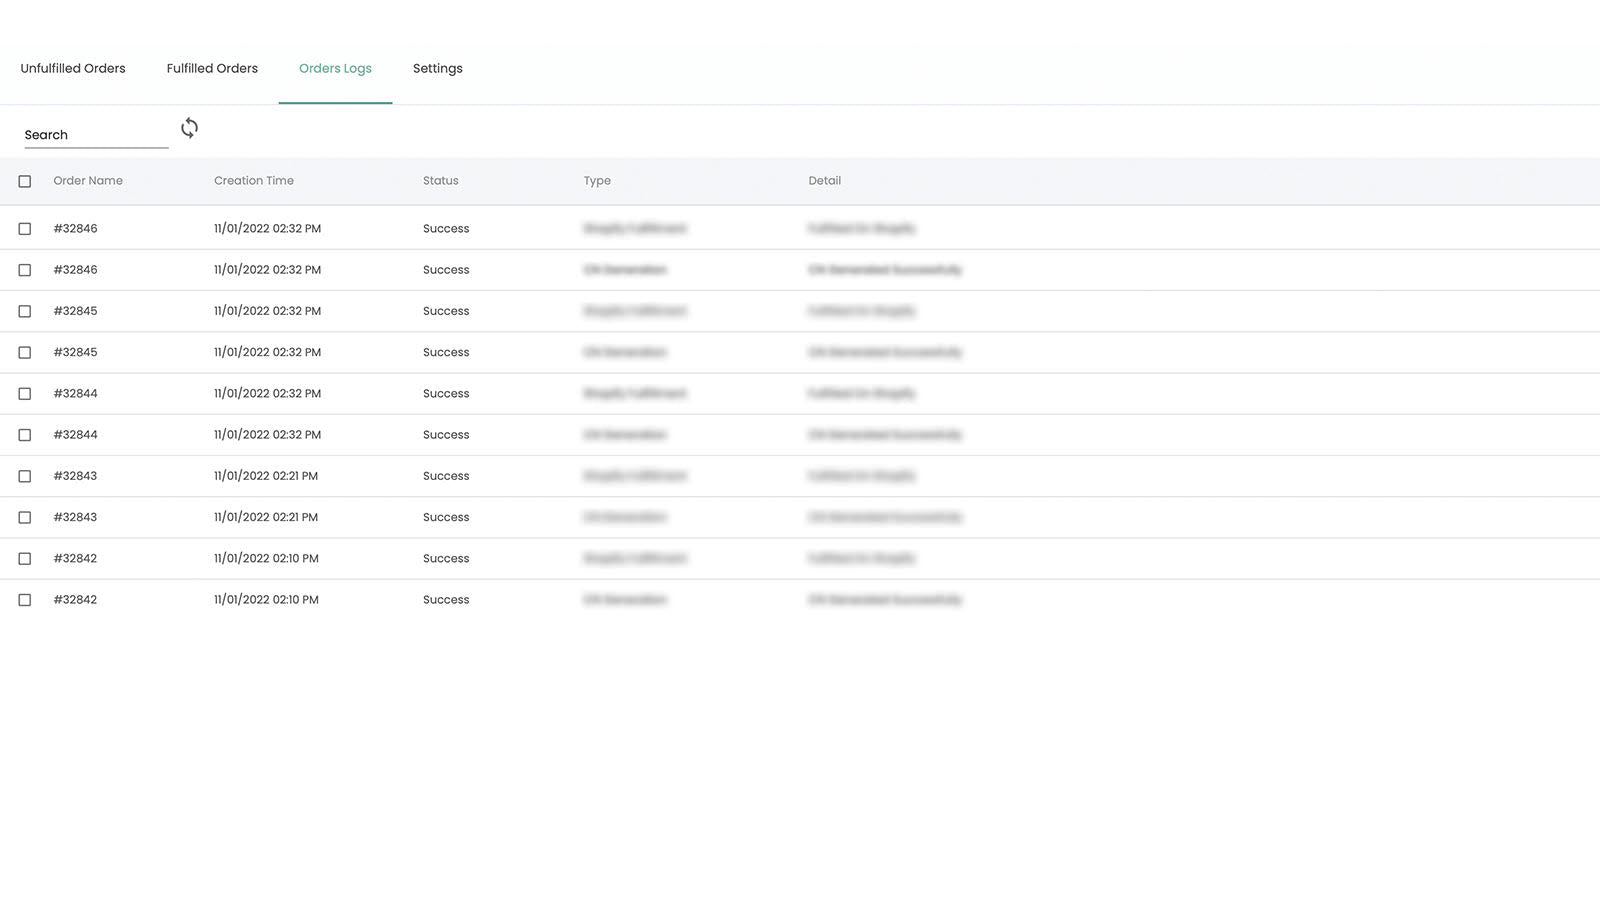Go to the Settings tab
The height and width of the screenshot is (900, 1600).
click(437, 68)
